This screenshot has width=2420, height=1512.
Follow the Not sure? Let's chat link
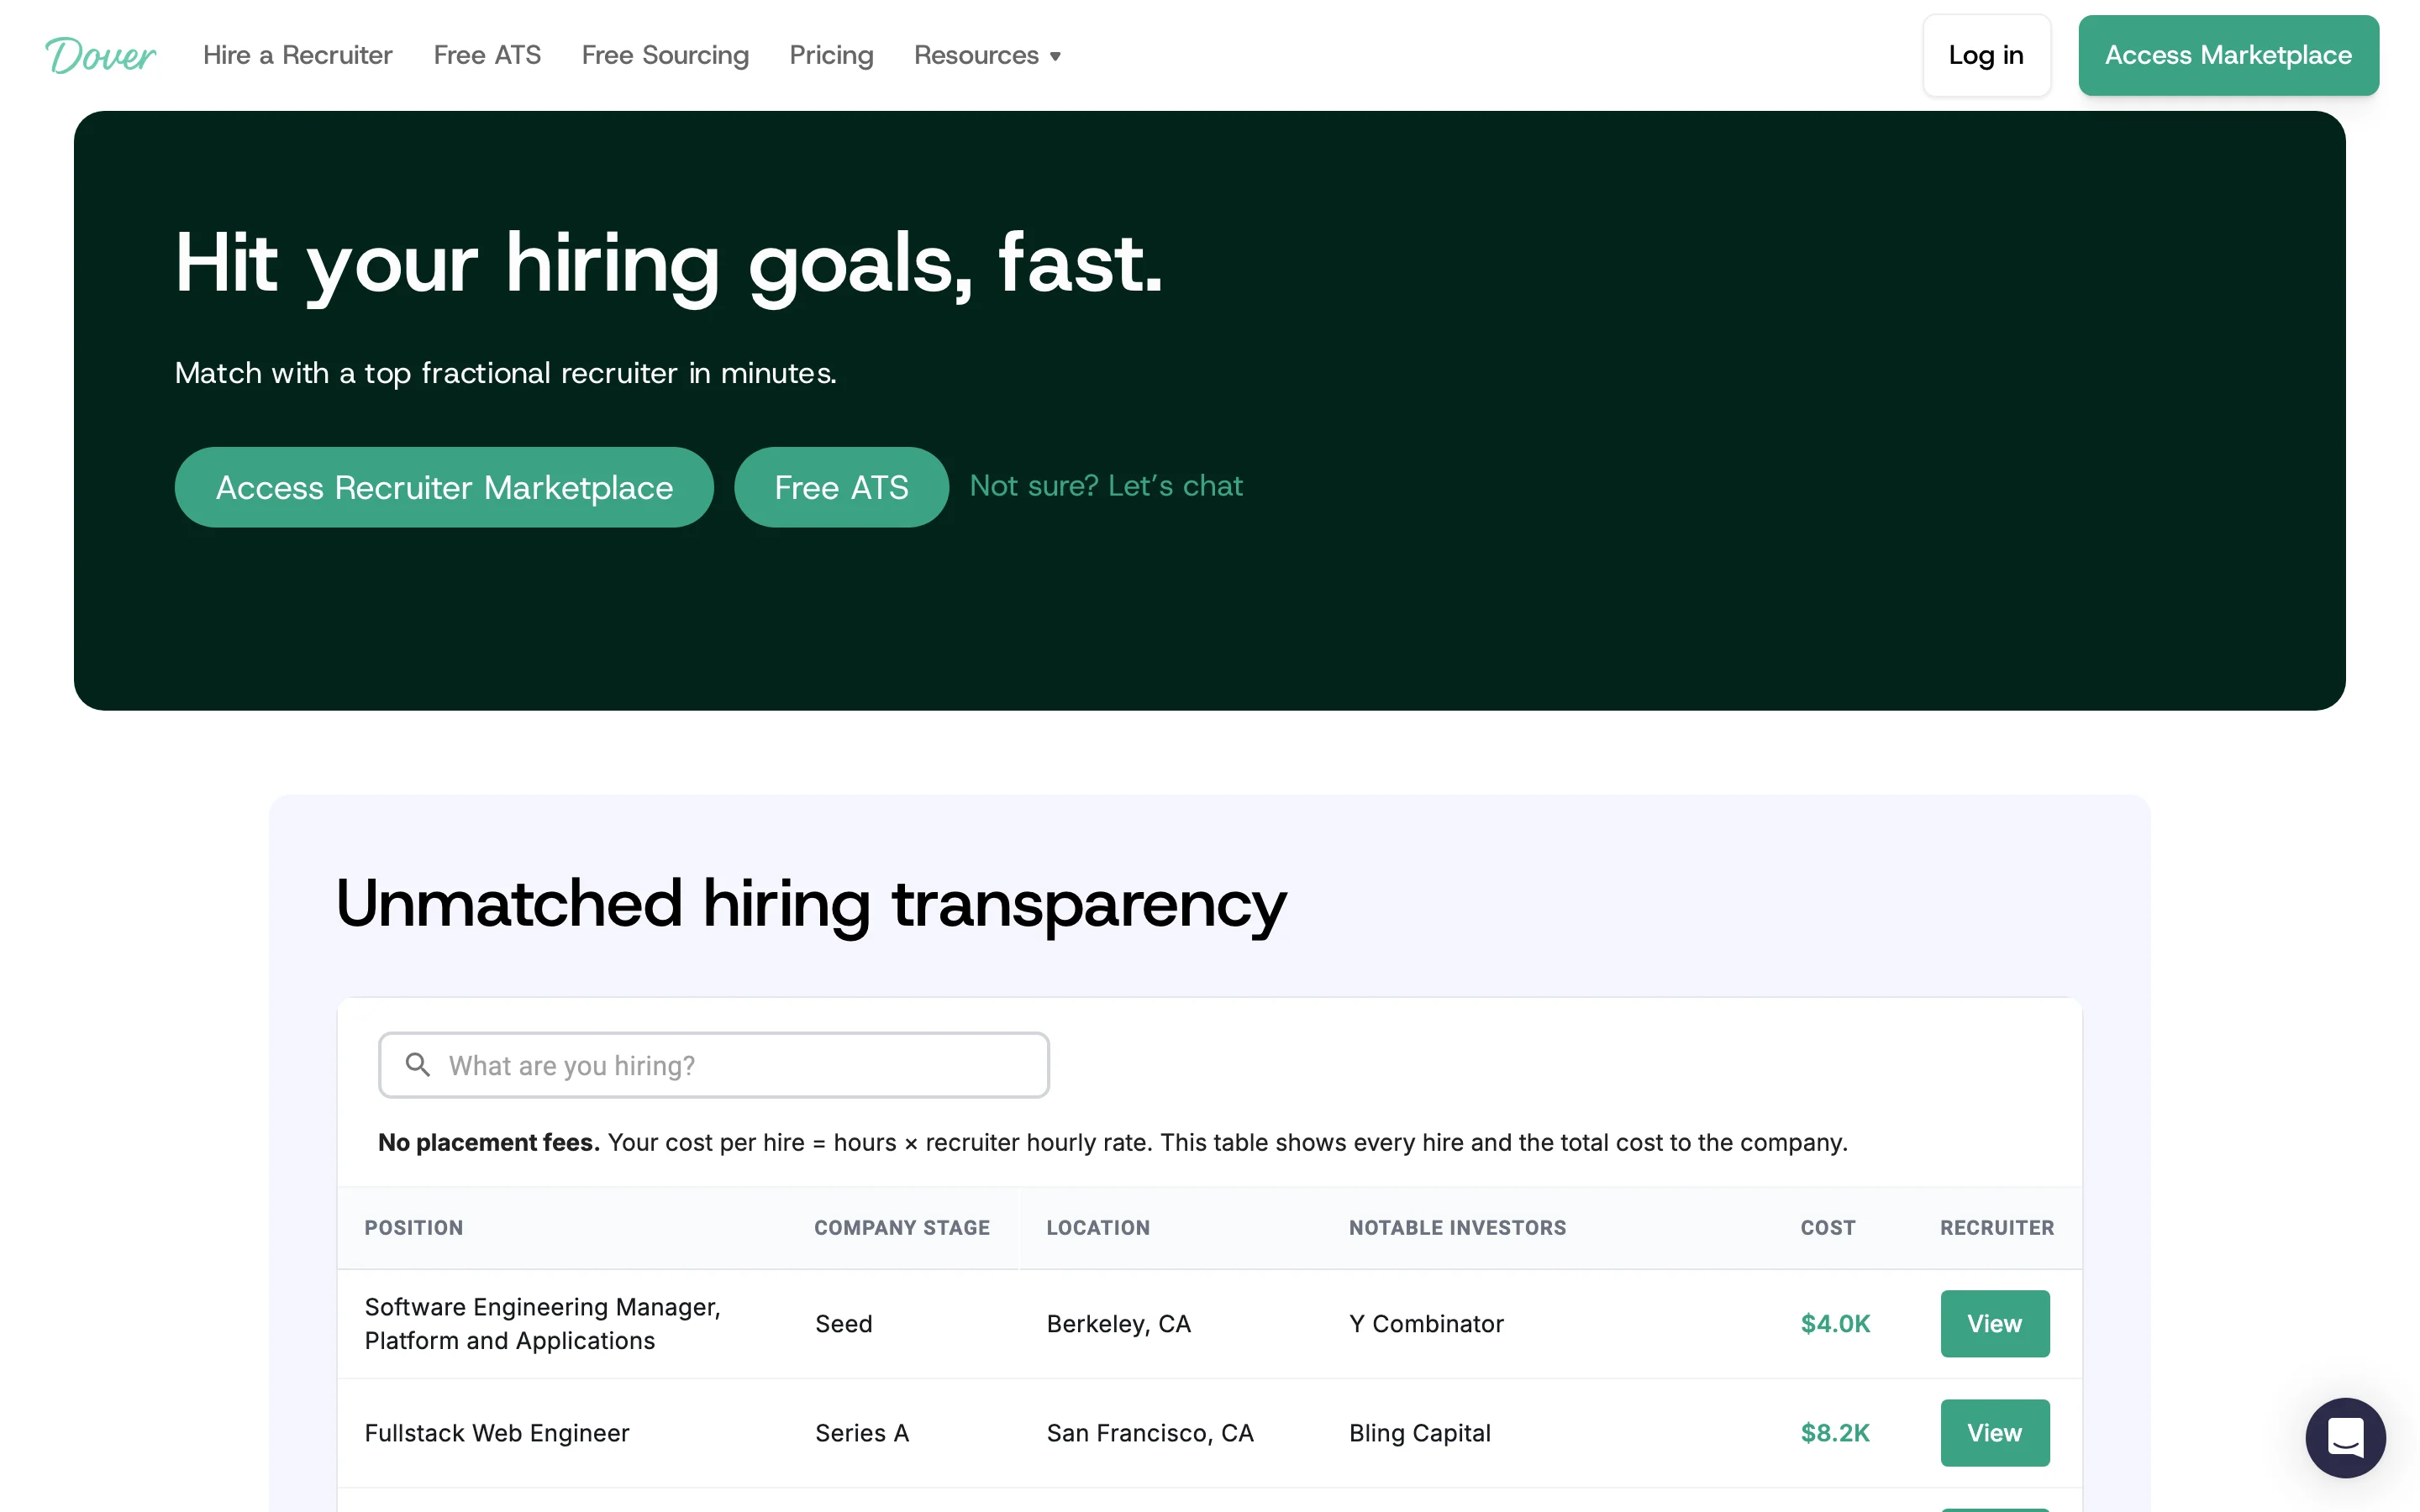pyautogui.click(x=1106, y=486)
